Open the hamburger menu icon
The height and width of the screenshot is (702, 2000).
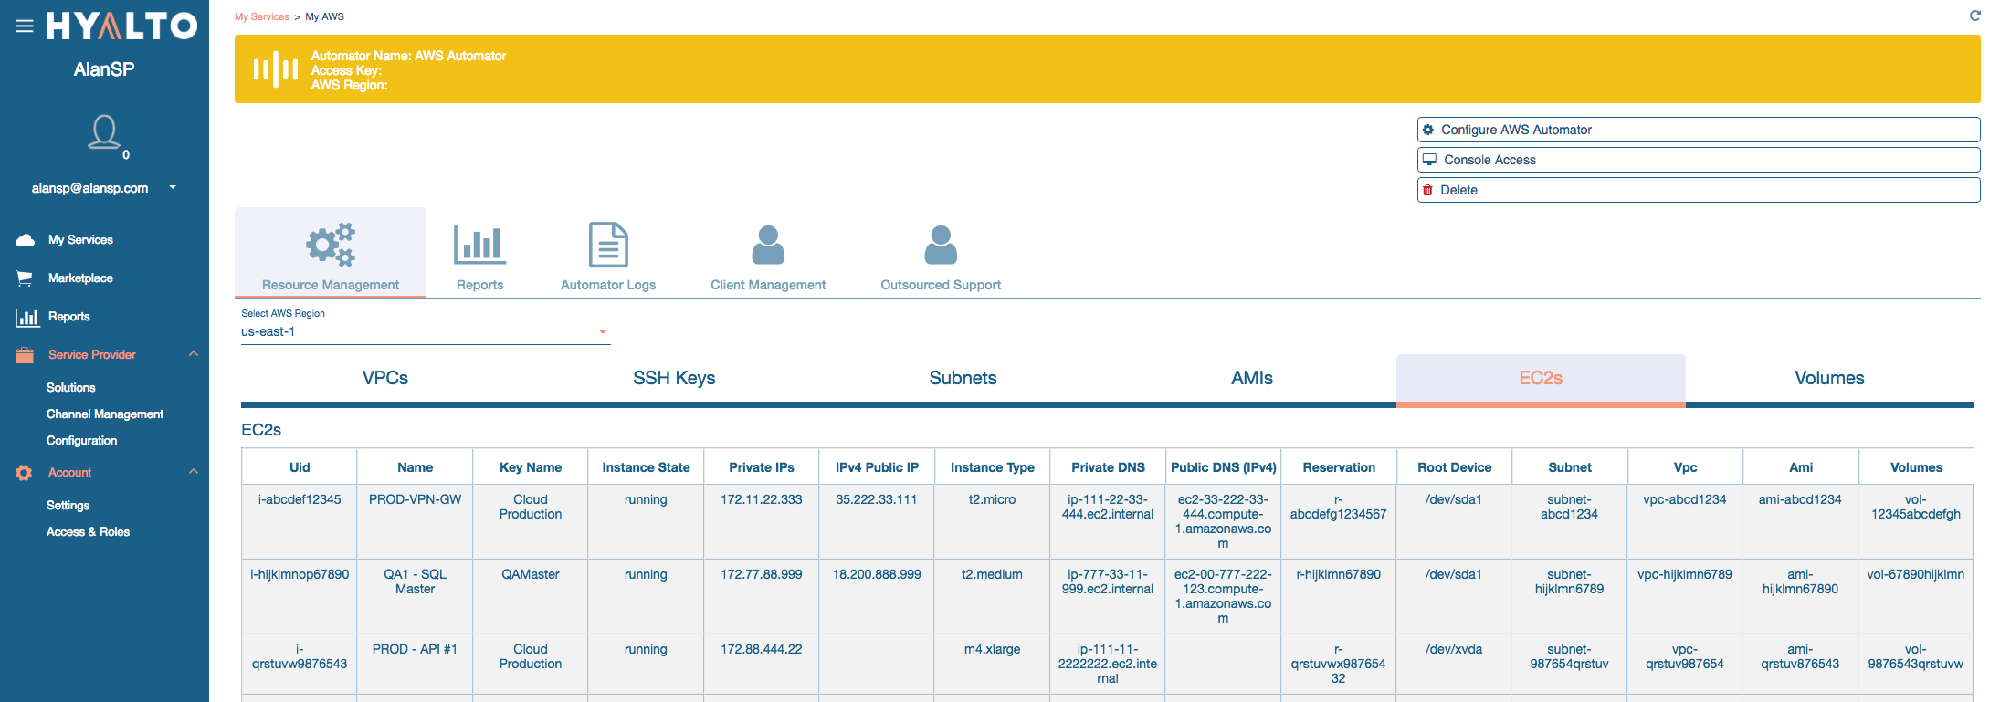25,26
